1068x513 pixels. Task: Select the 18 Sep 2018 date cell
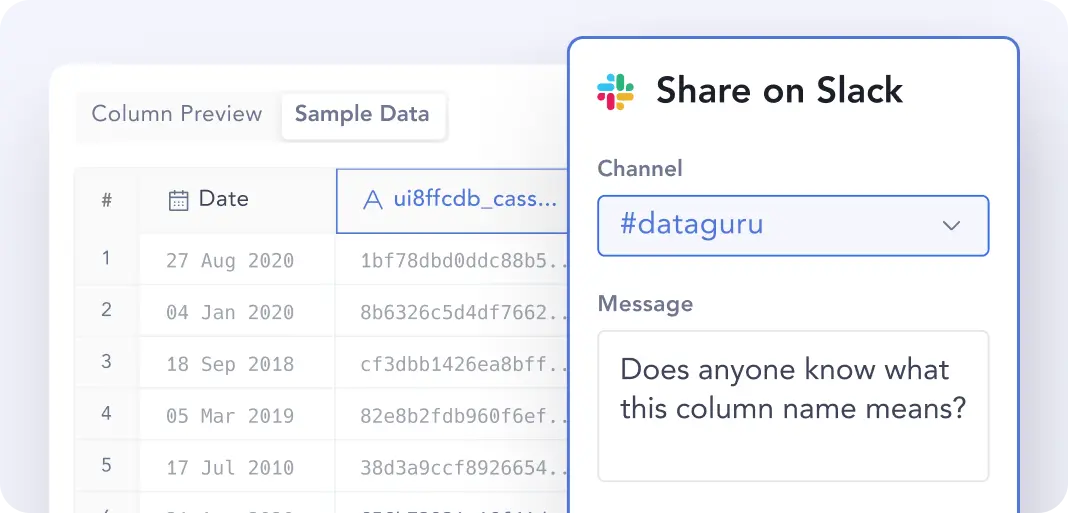(230, 364)
